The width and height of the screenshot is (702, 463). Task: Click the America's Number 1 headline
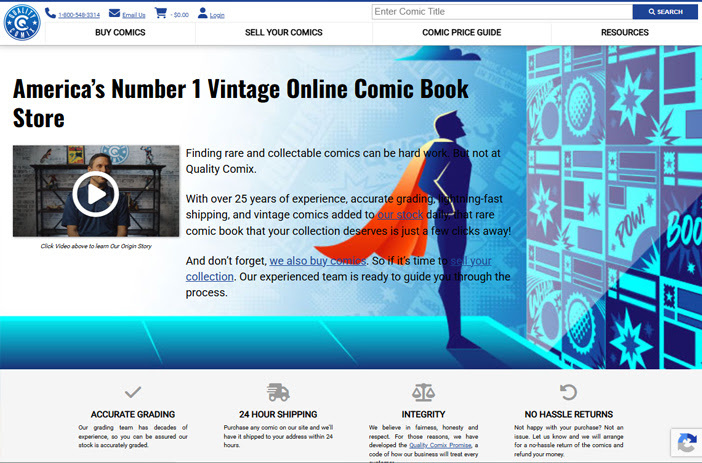tap(241, 103)
